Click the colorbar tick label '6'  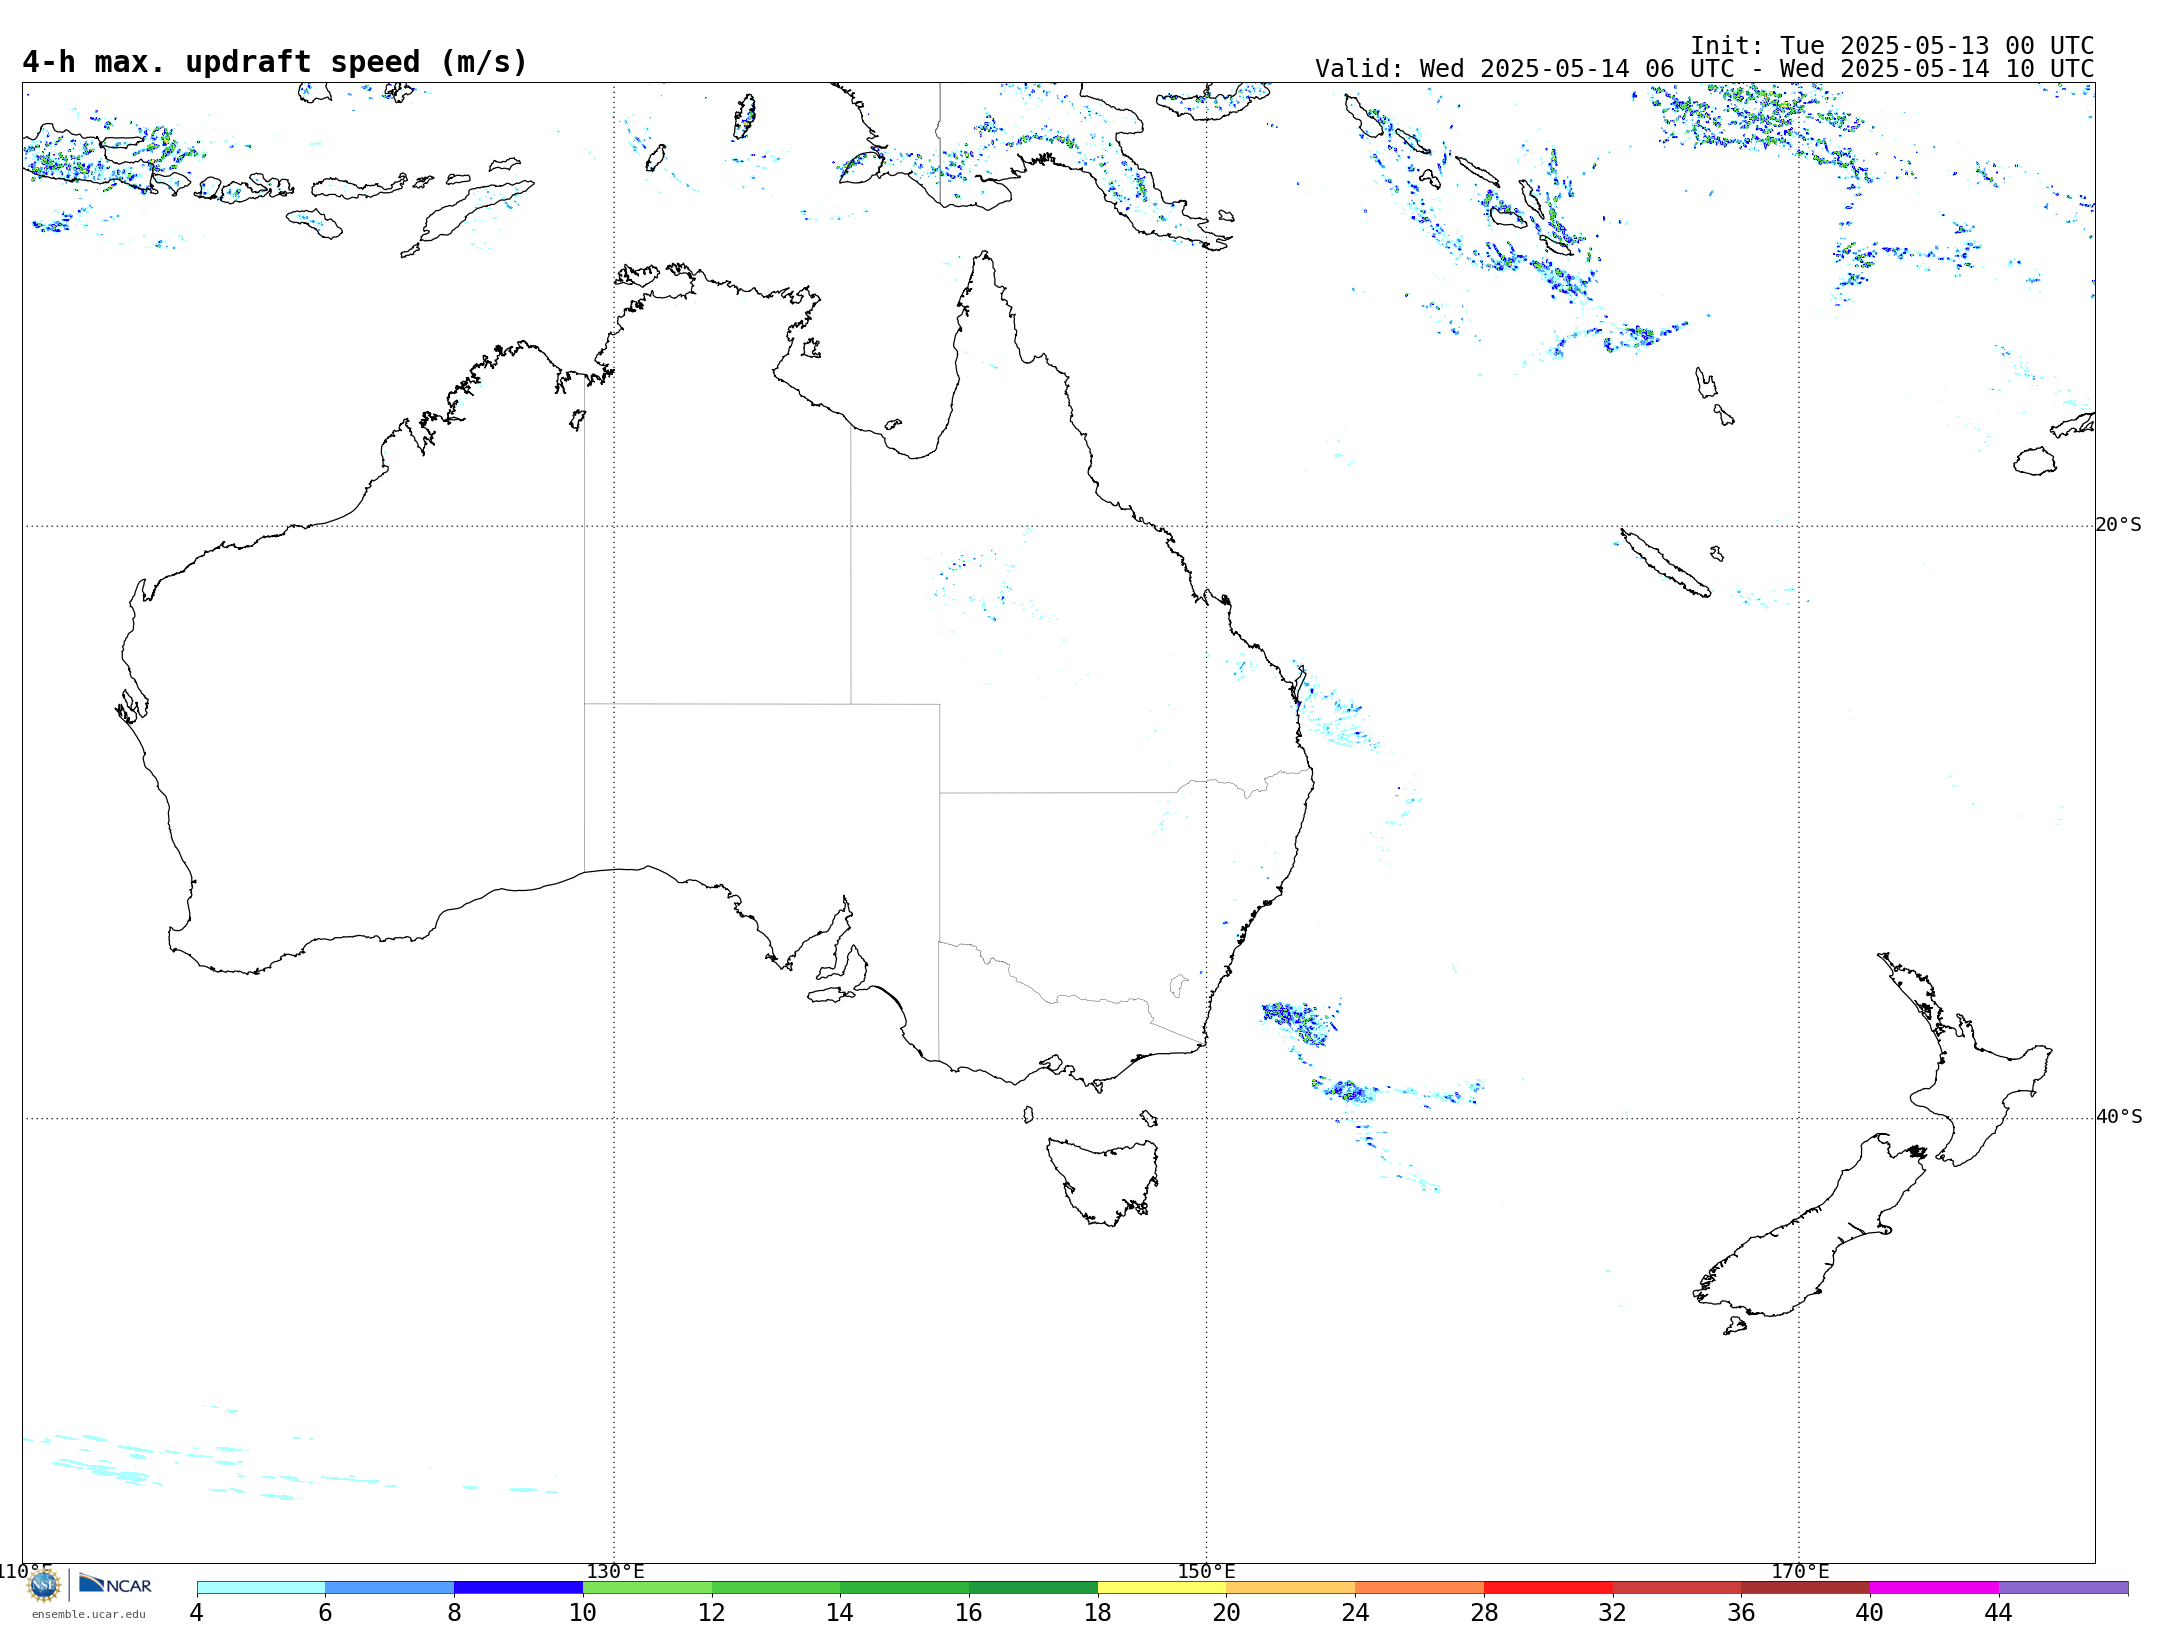coord(325,1612)
